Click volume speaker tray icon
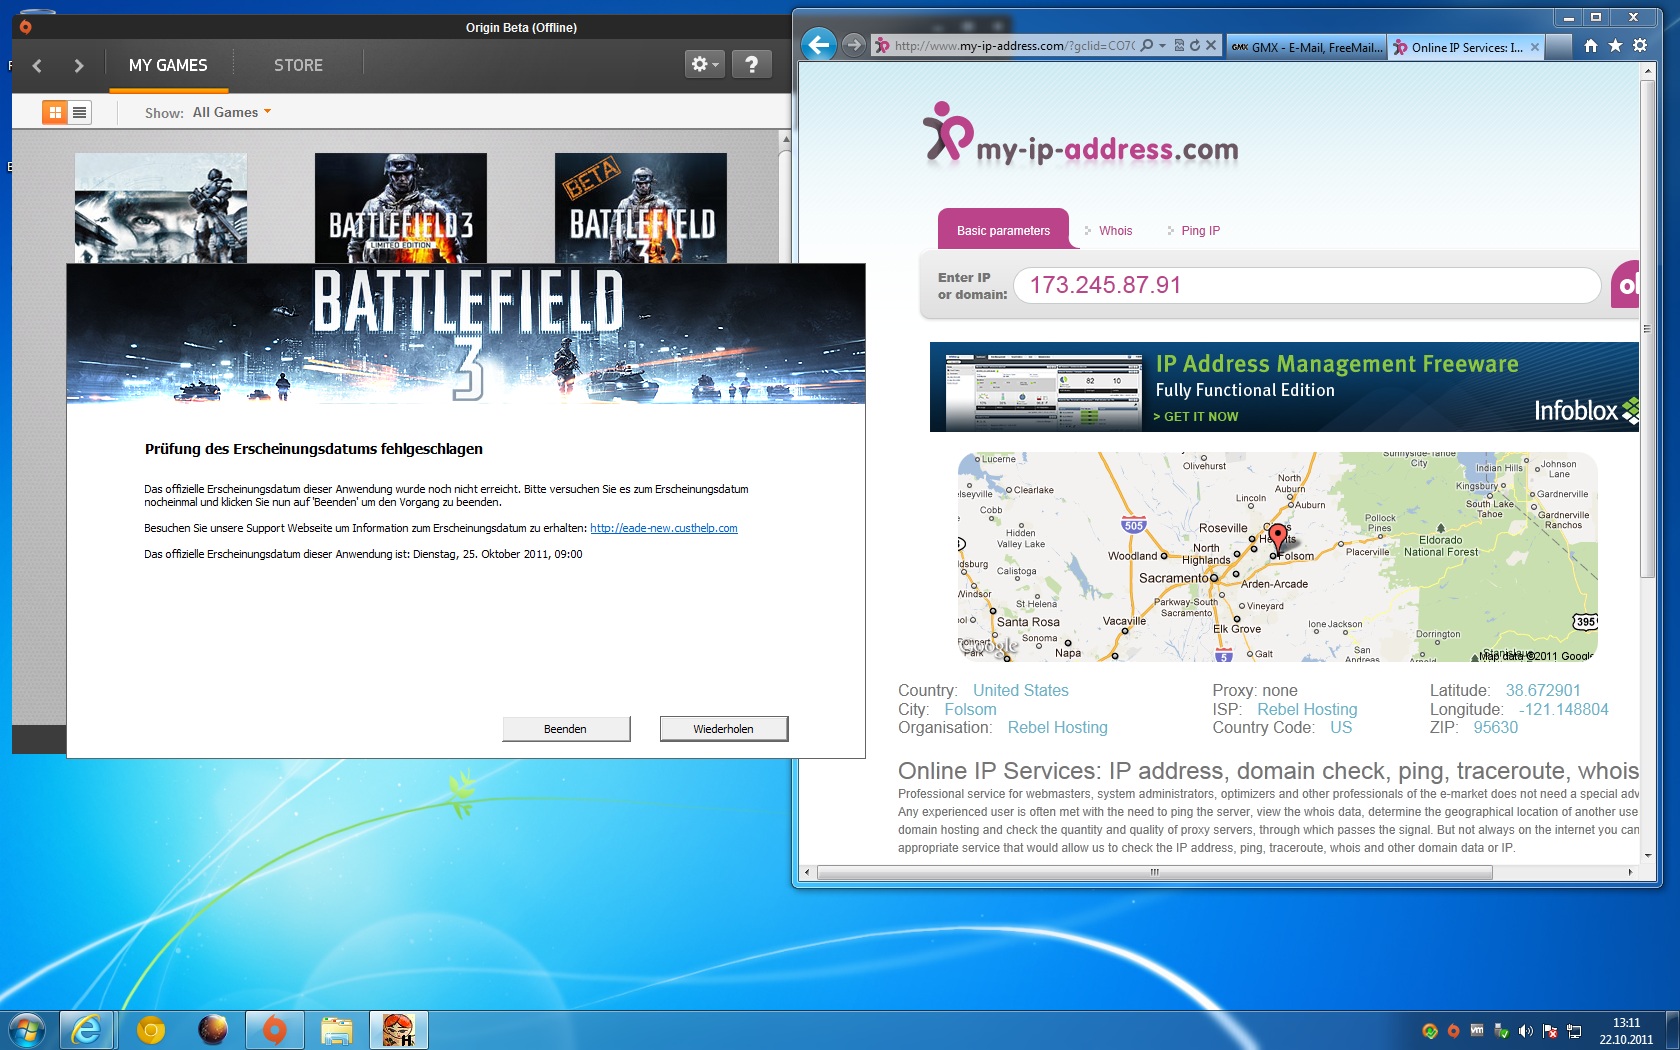The image size is (1680, 1050). pos(1525,1031)
